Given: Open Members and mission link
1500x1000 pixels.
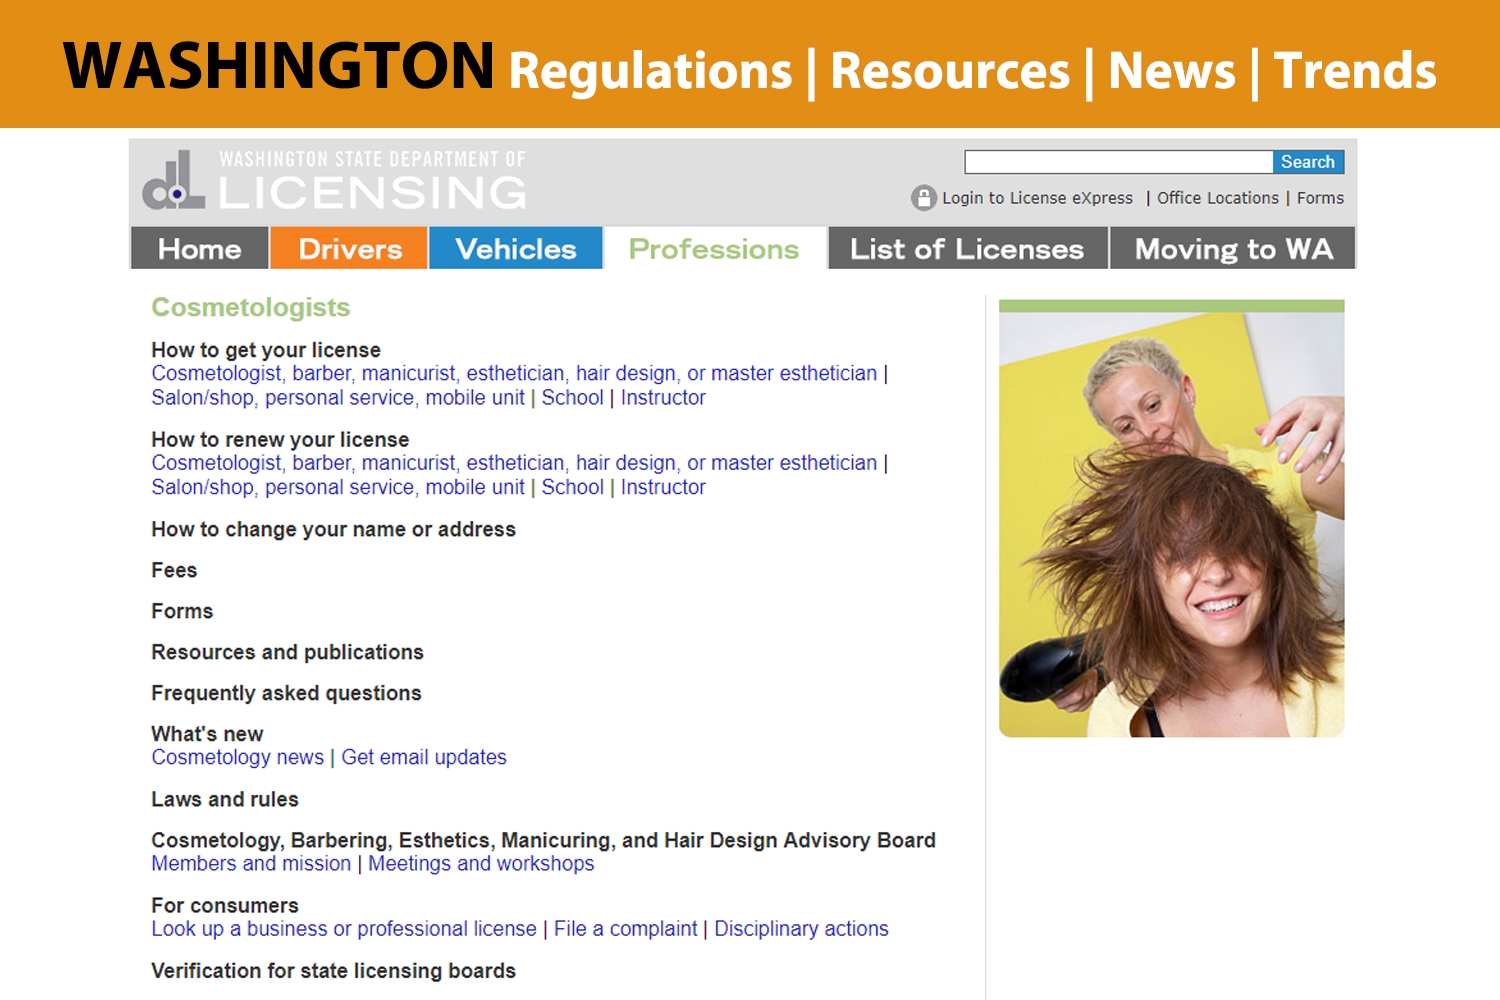Looking at the screenshot, I should (x=251, y=863).
